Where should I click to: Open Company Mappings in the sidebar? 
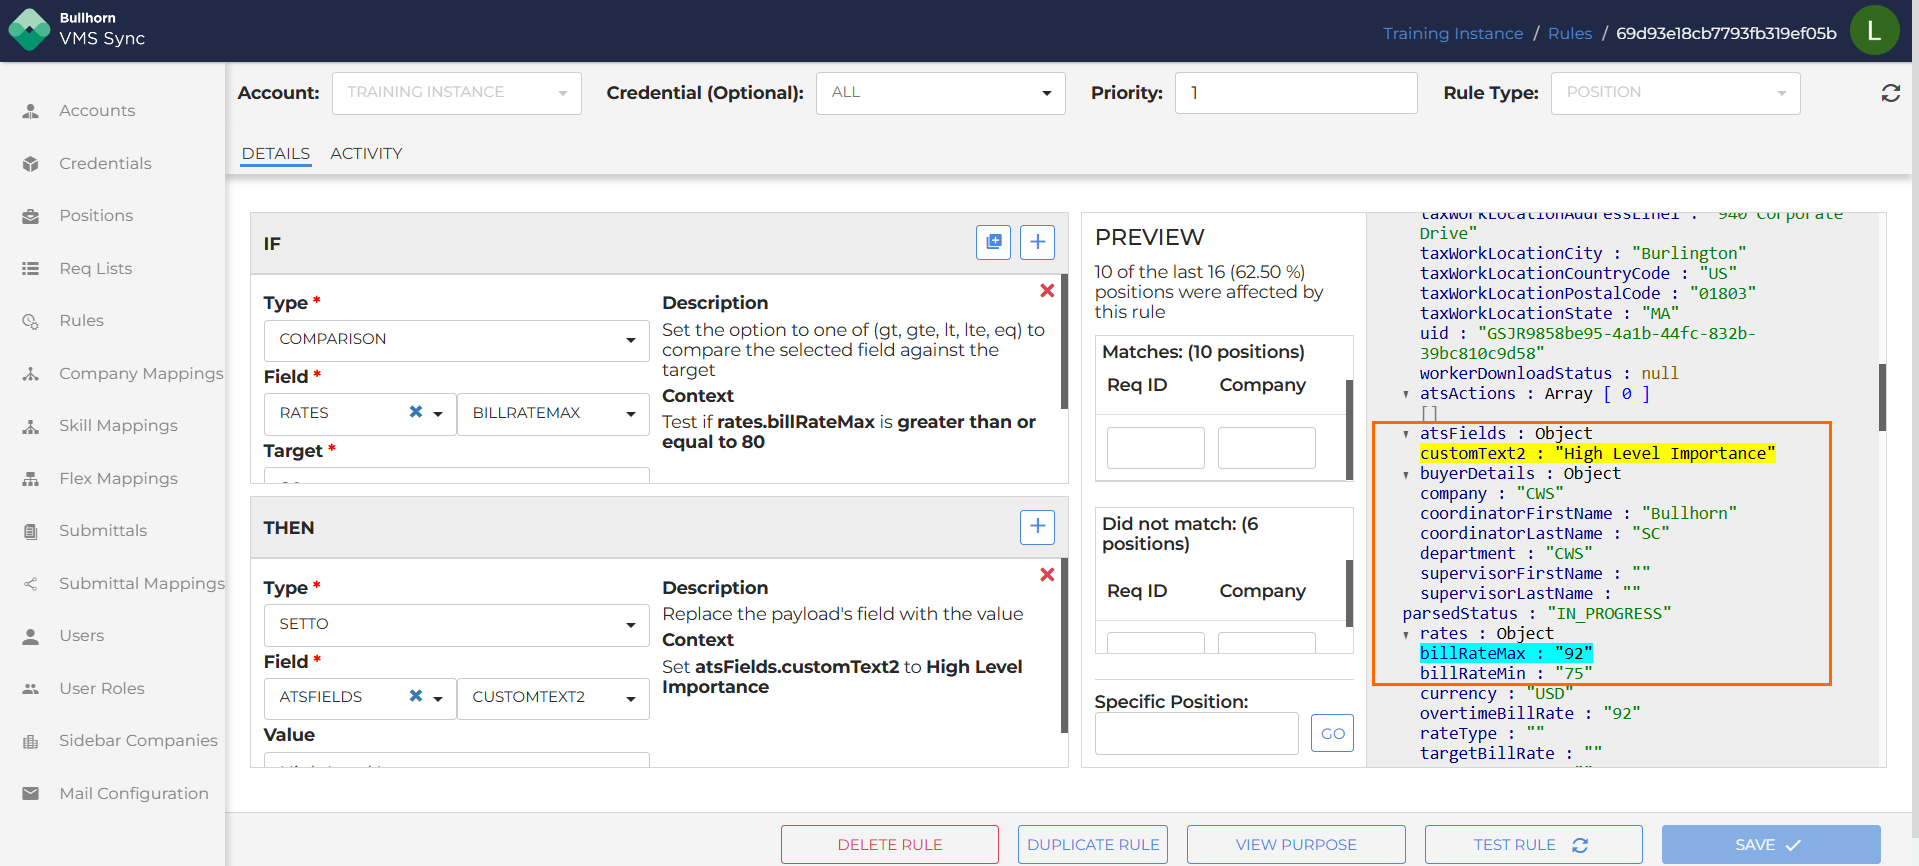[x=140, y=373]
